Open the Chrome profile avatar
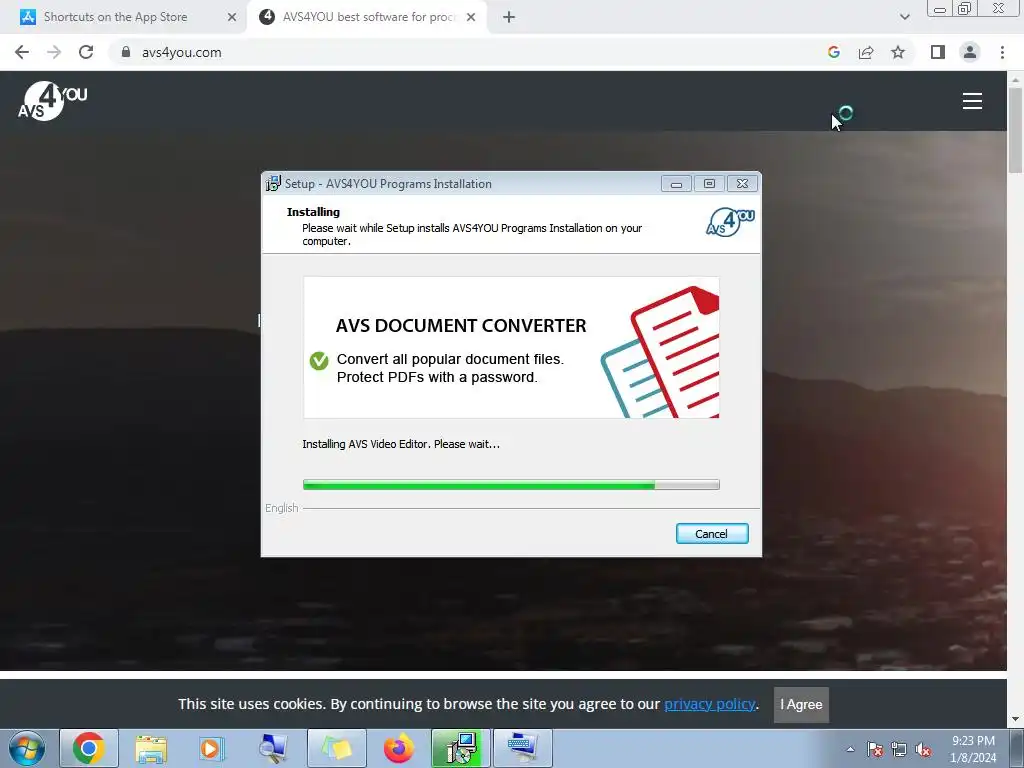Image resolution: width=1024 pixels, height=768 pixels. click(970, 52)
